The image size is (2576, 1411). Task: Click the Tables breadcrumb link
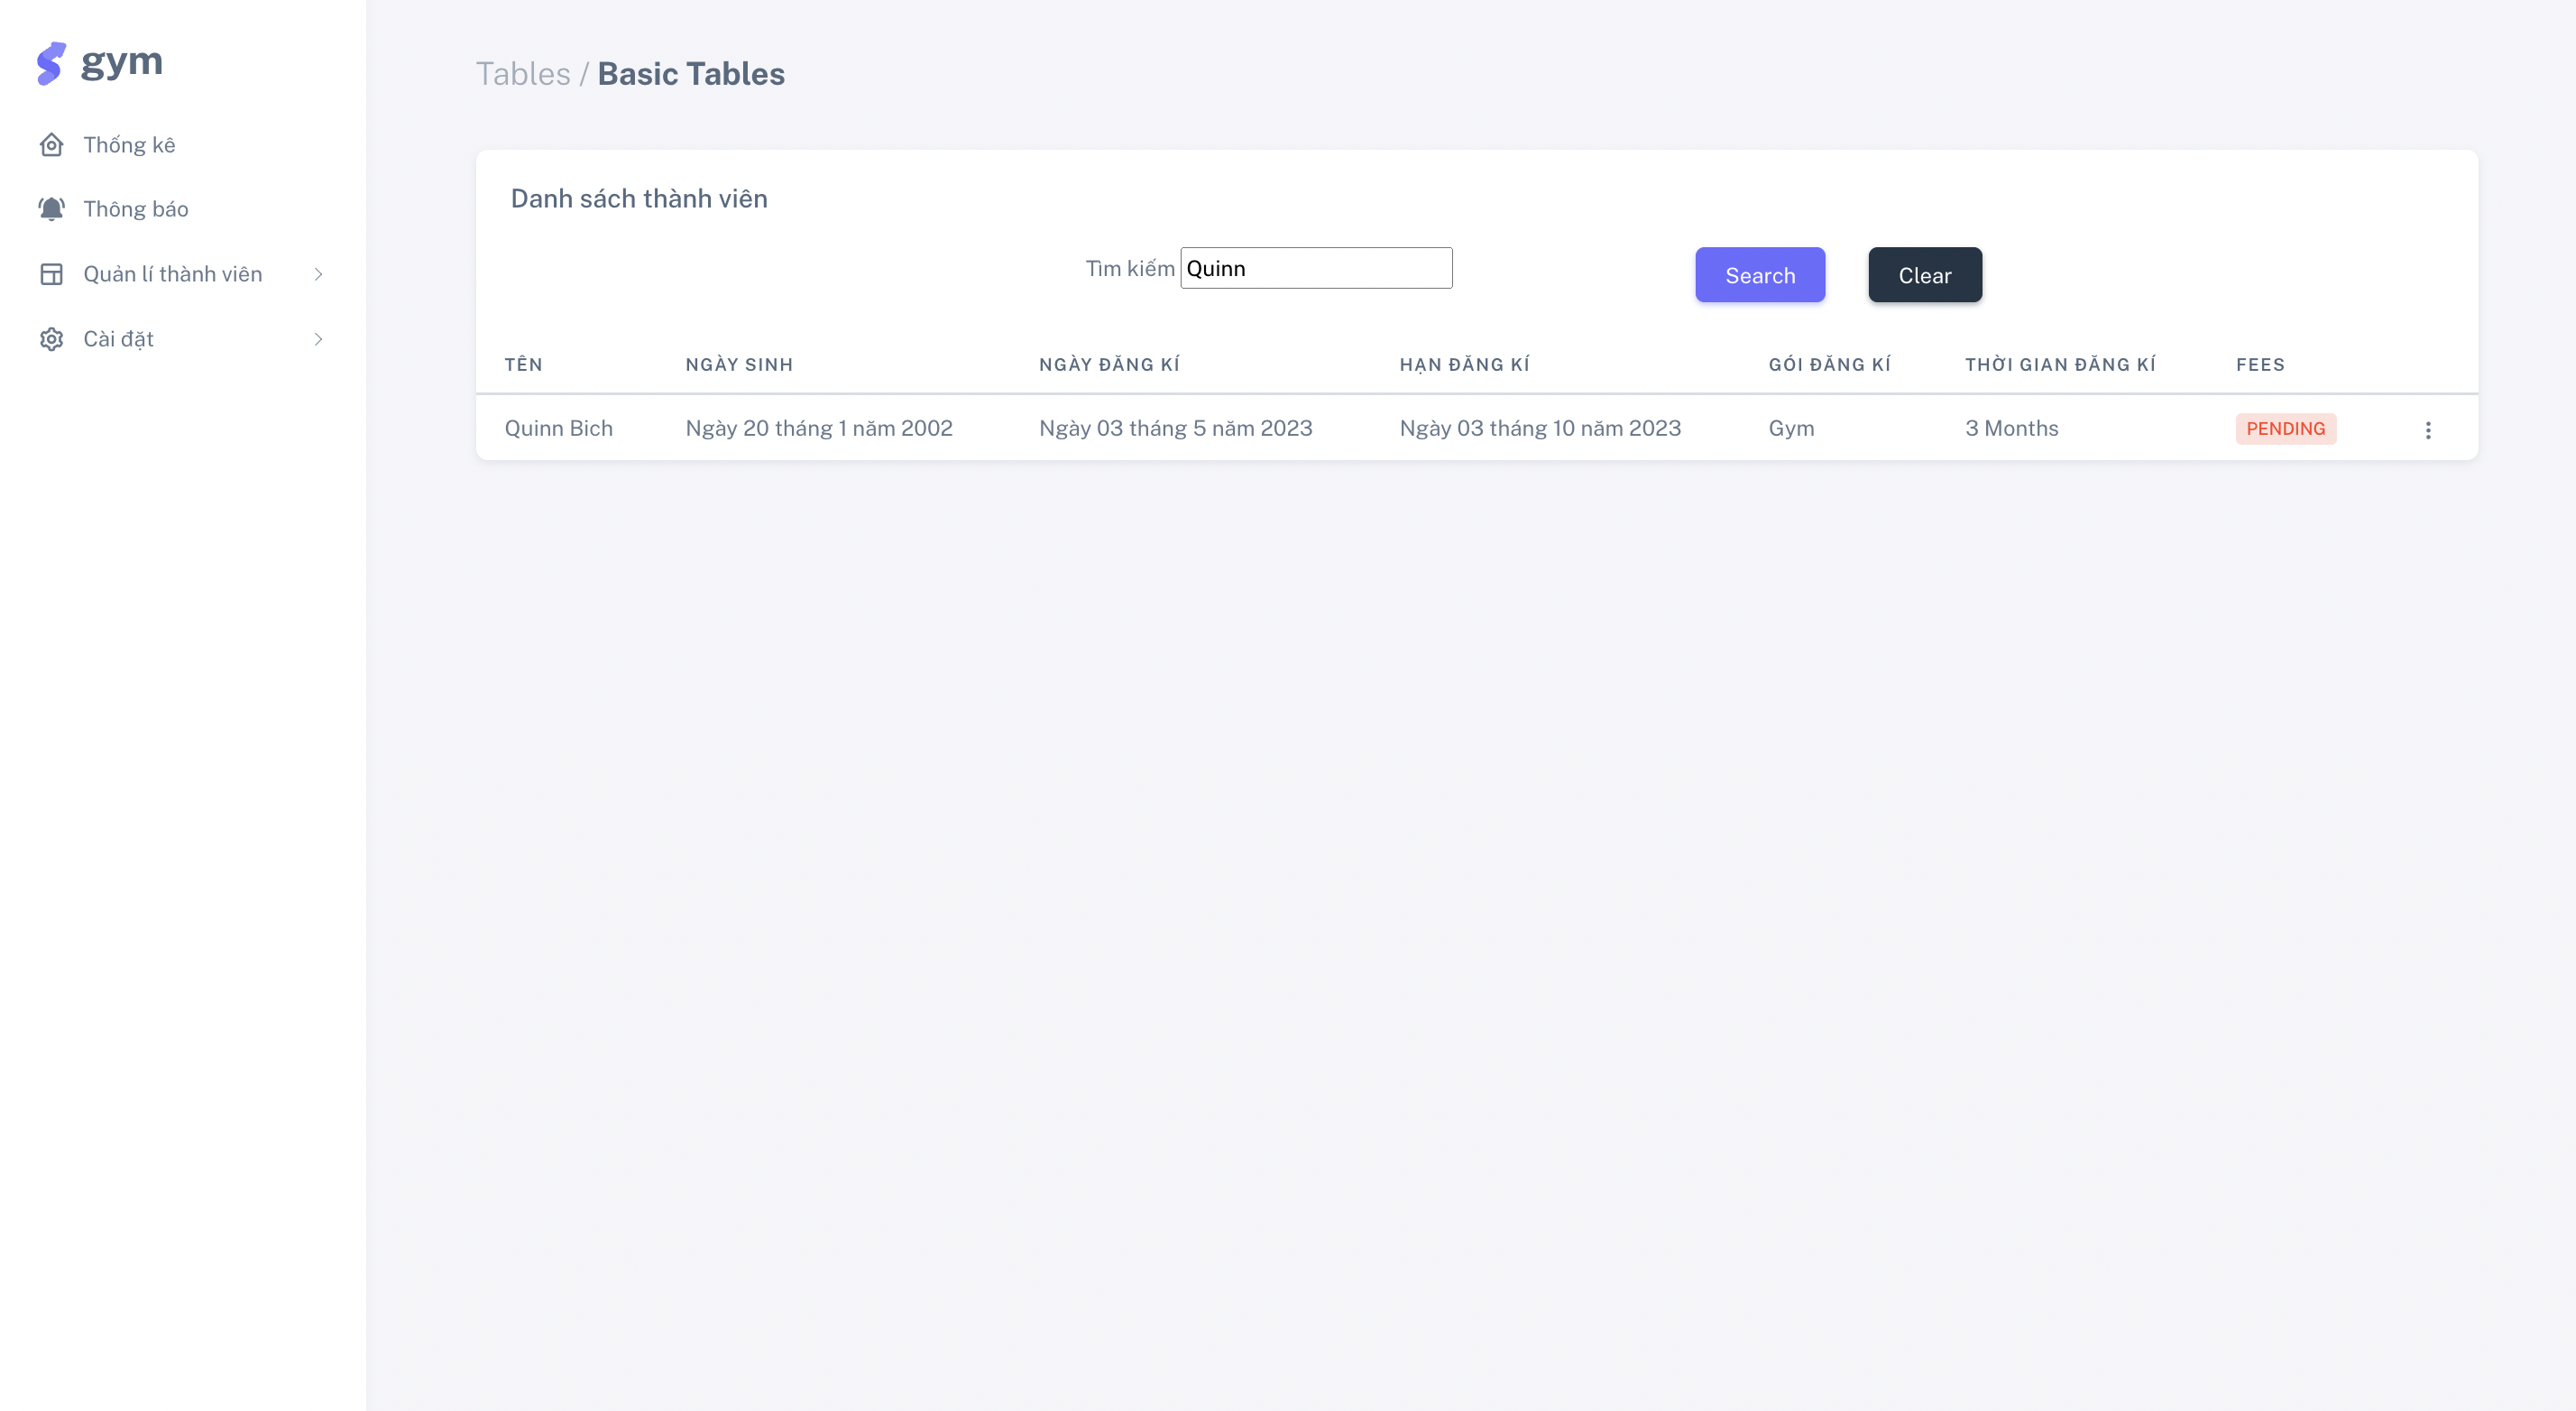pyautogui.click(x=523, y=73)
